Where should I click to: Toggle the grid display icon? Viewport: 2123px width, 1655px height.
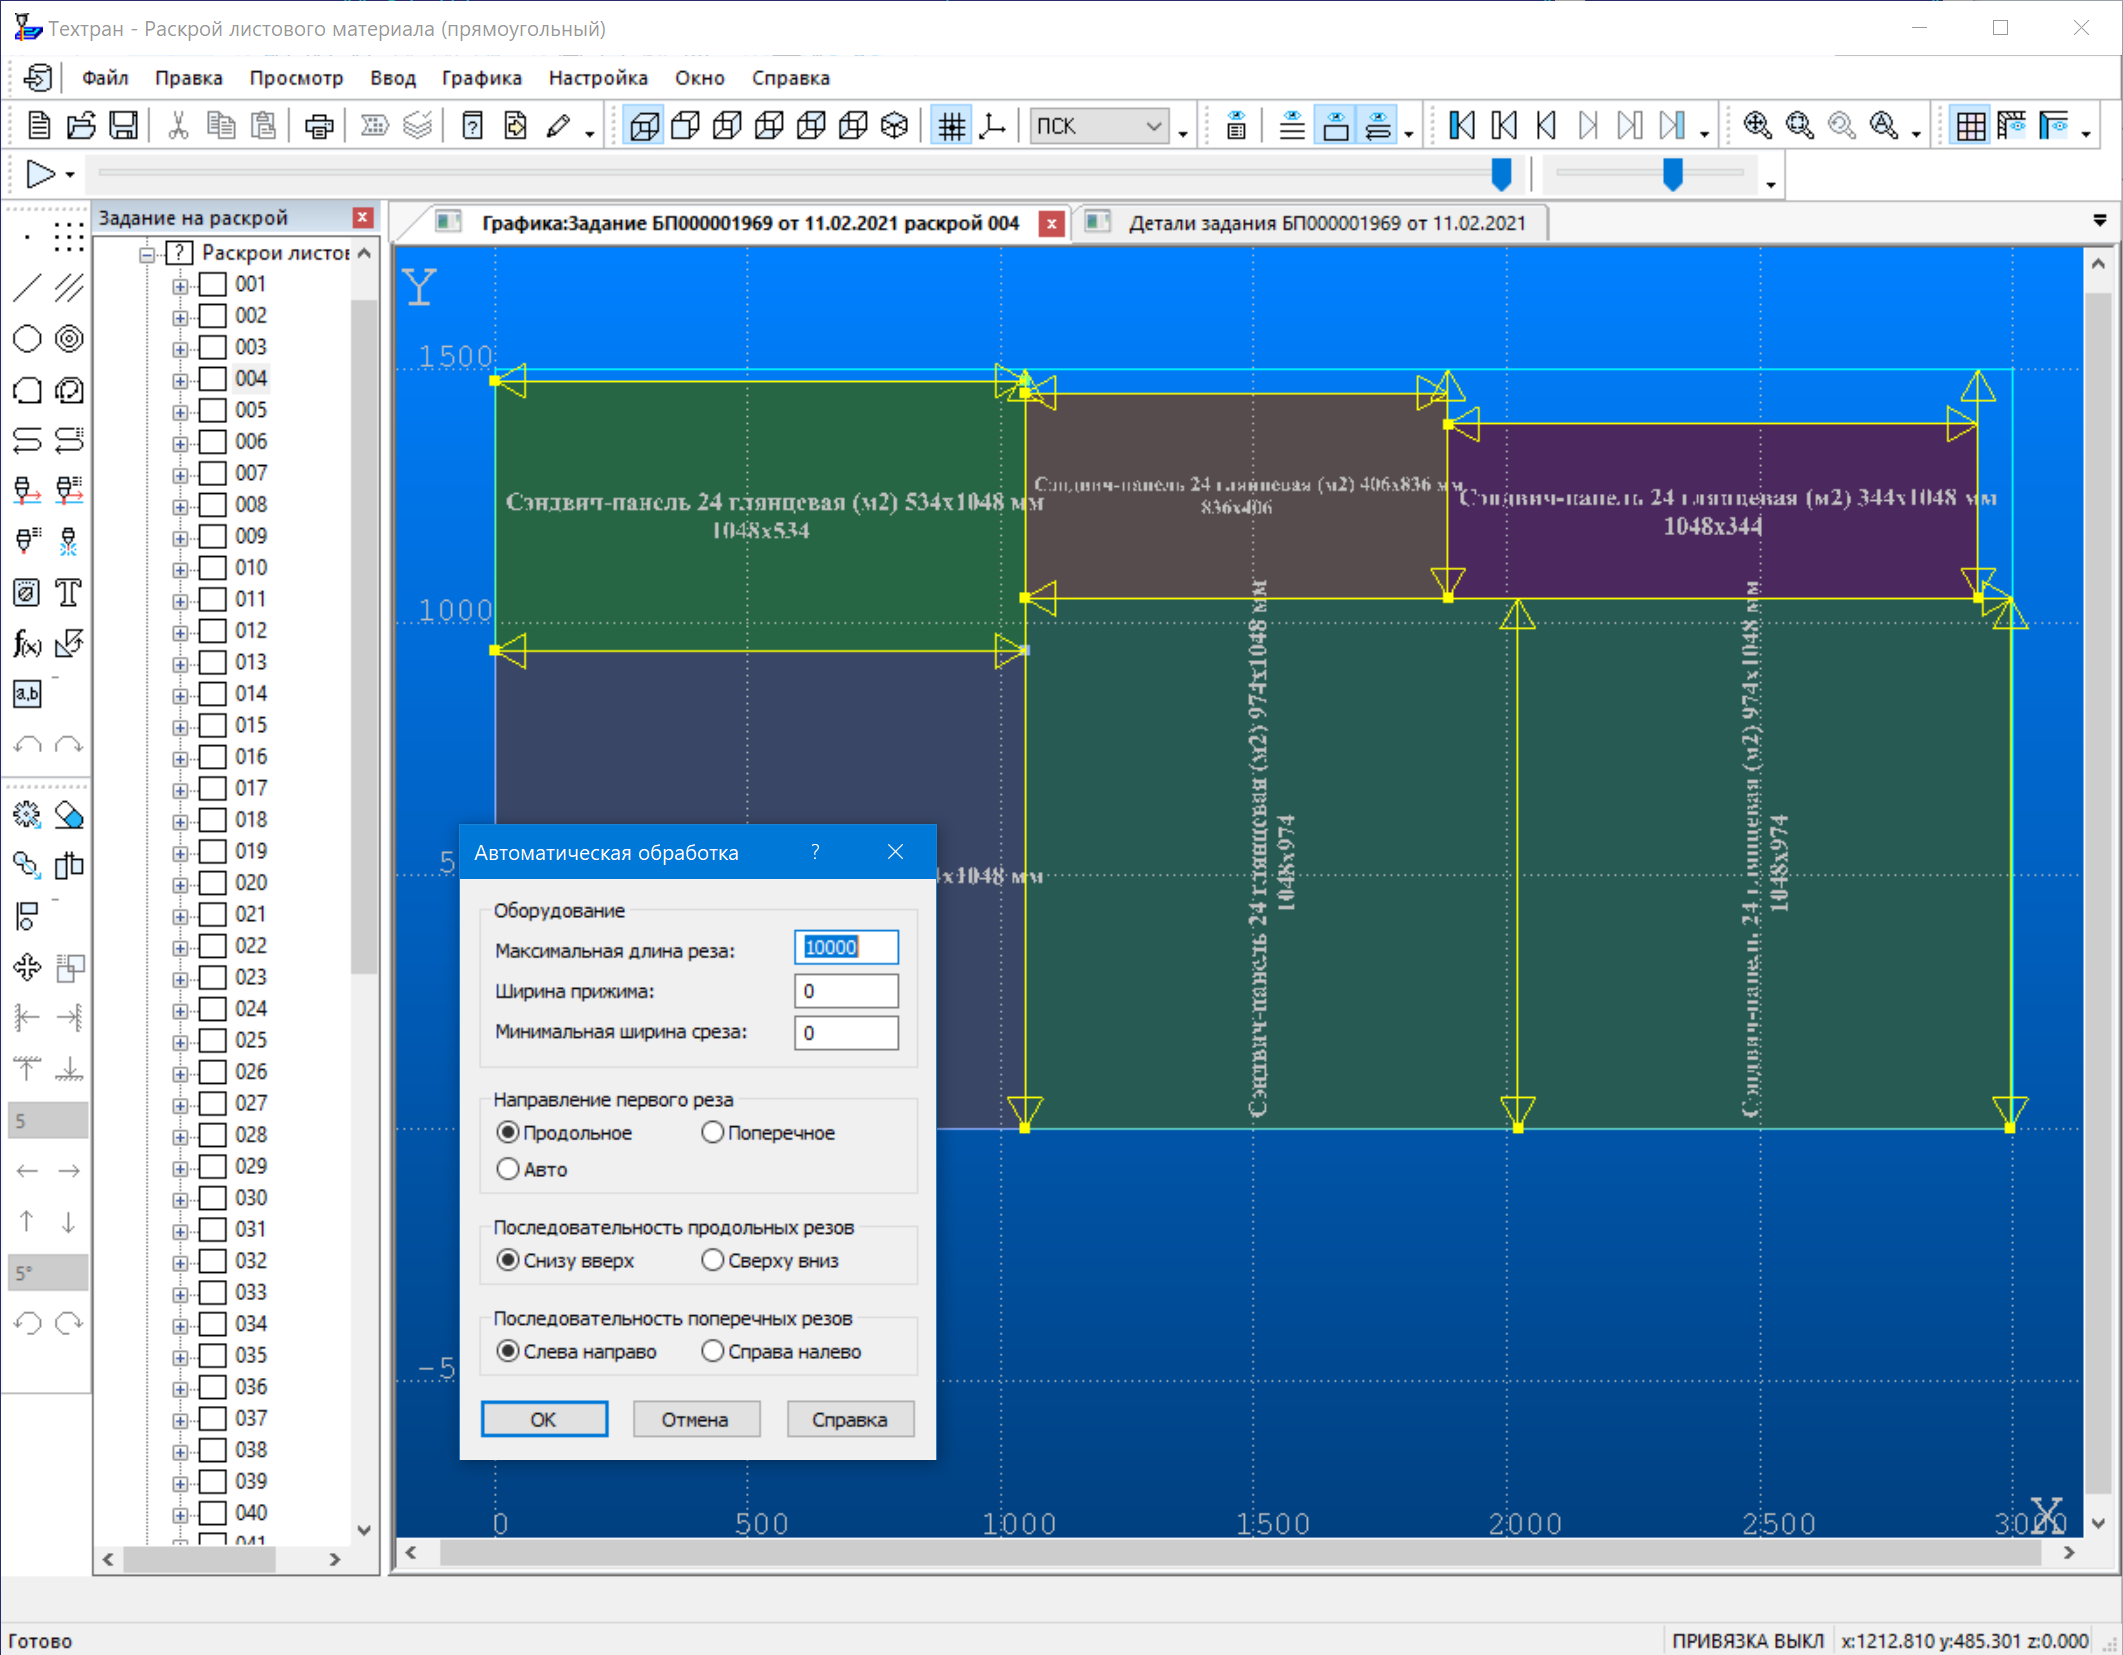point(951,126)
